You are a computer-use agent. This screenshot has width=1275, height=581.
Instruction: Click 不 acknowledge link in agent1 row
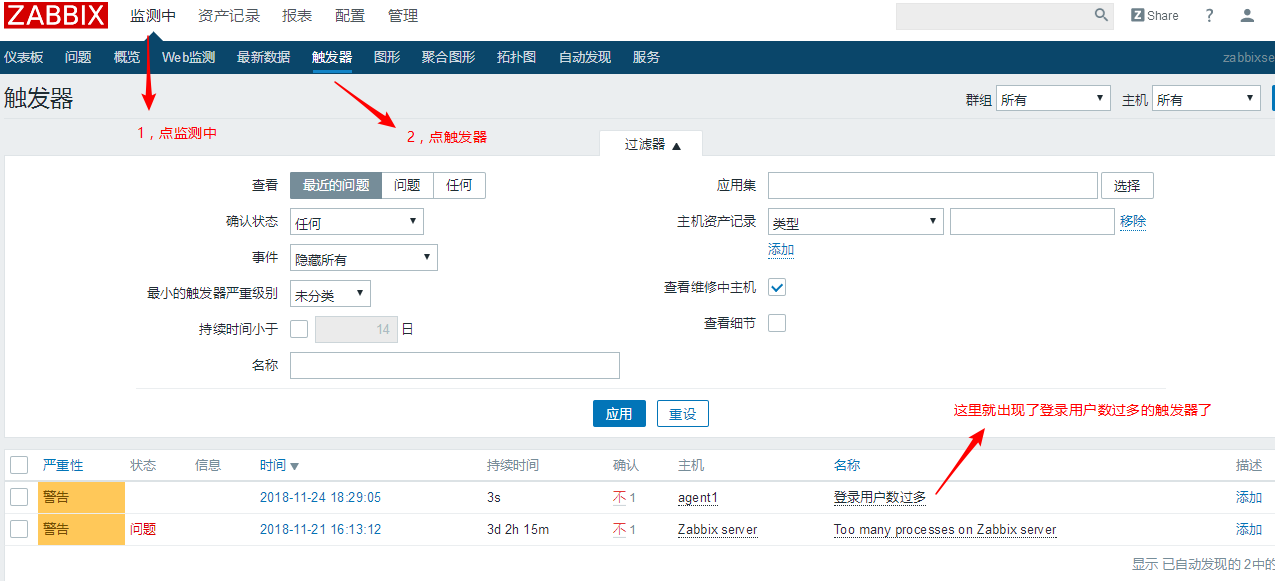pyautogui.click(x=619, y=498)
